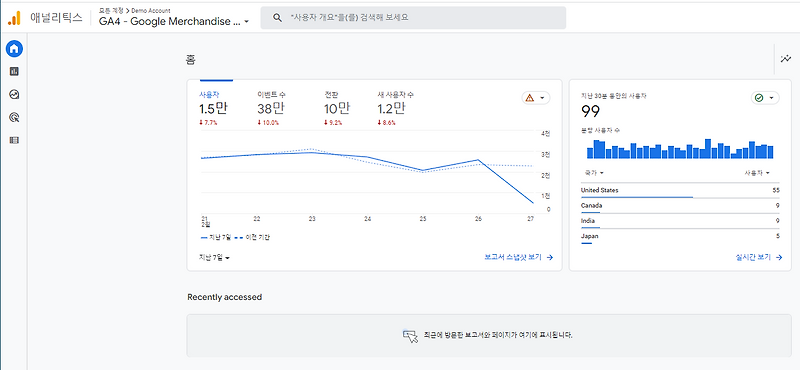Viewport: 800px width, 370px height.
Task: Open the 사용자 metric dropdown in realtime card
Action: tap(757, 173)
